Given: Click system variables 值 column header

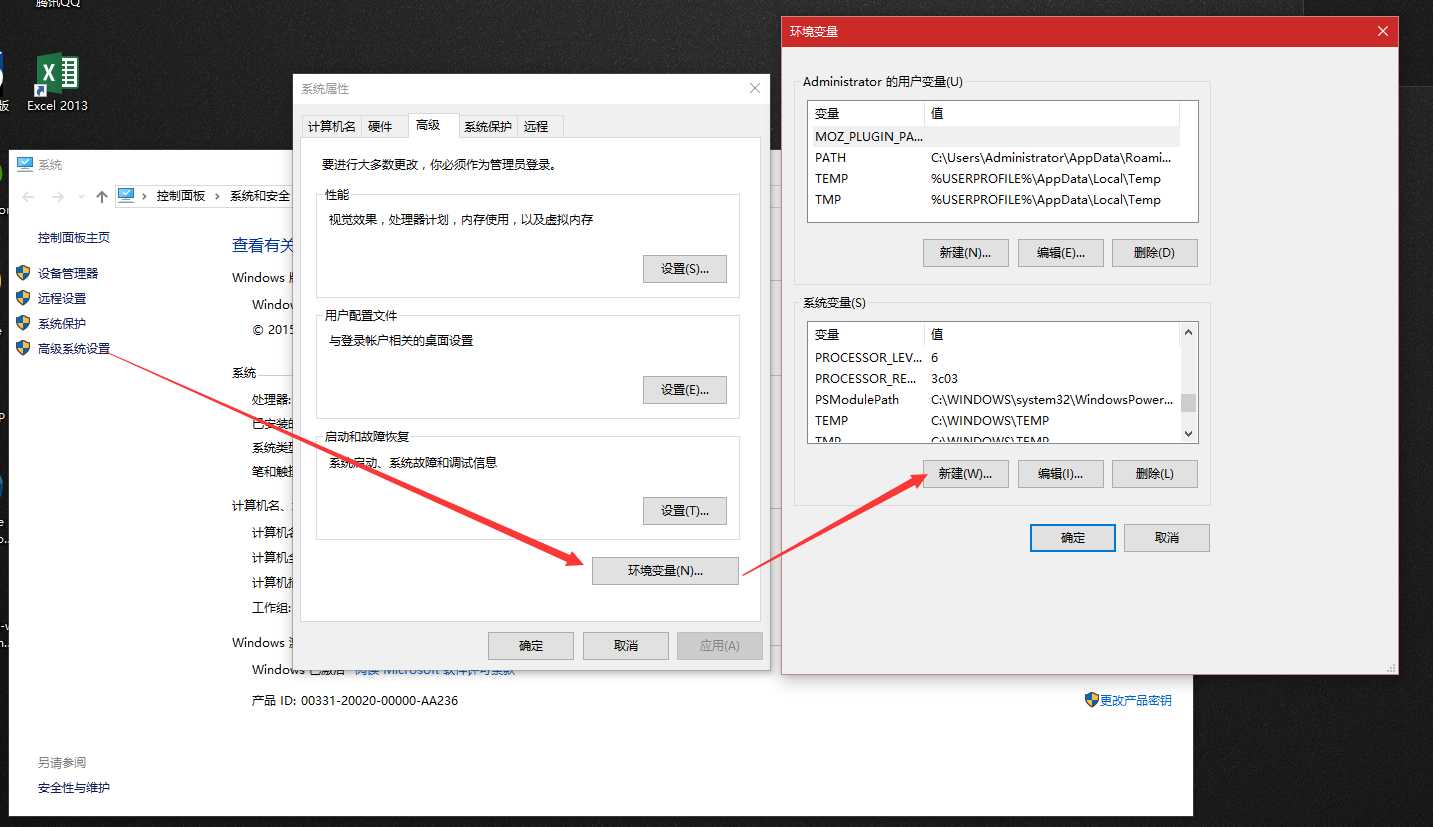Looking at the screenshot, I should 1052,334.
